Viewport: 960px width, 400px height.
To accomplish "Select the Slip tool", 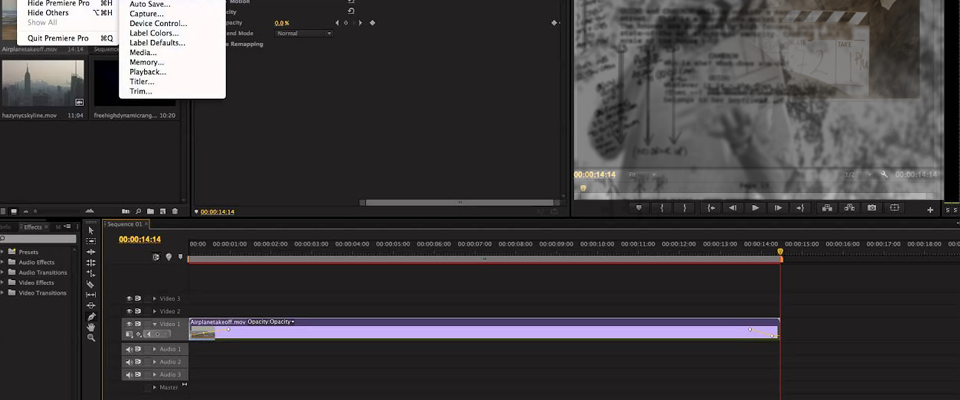I will tap(91, 295).
